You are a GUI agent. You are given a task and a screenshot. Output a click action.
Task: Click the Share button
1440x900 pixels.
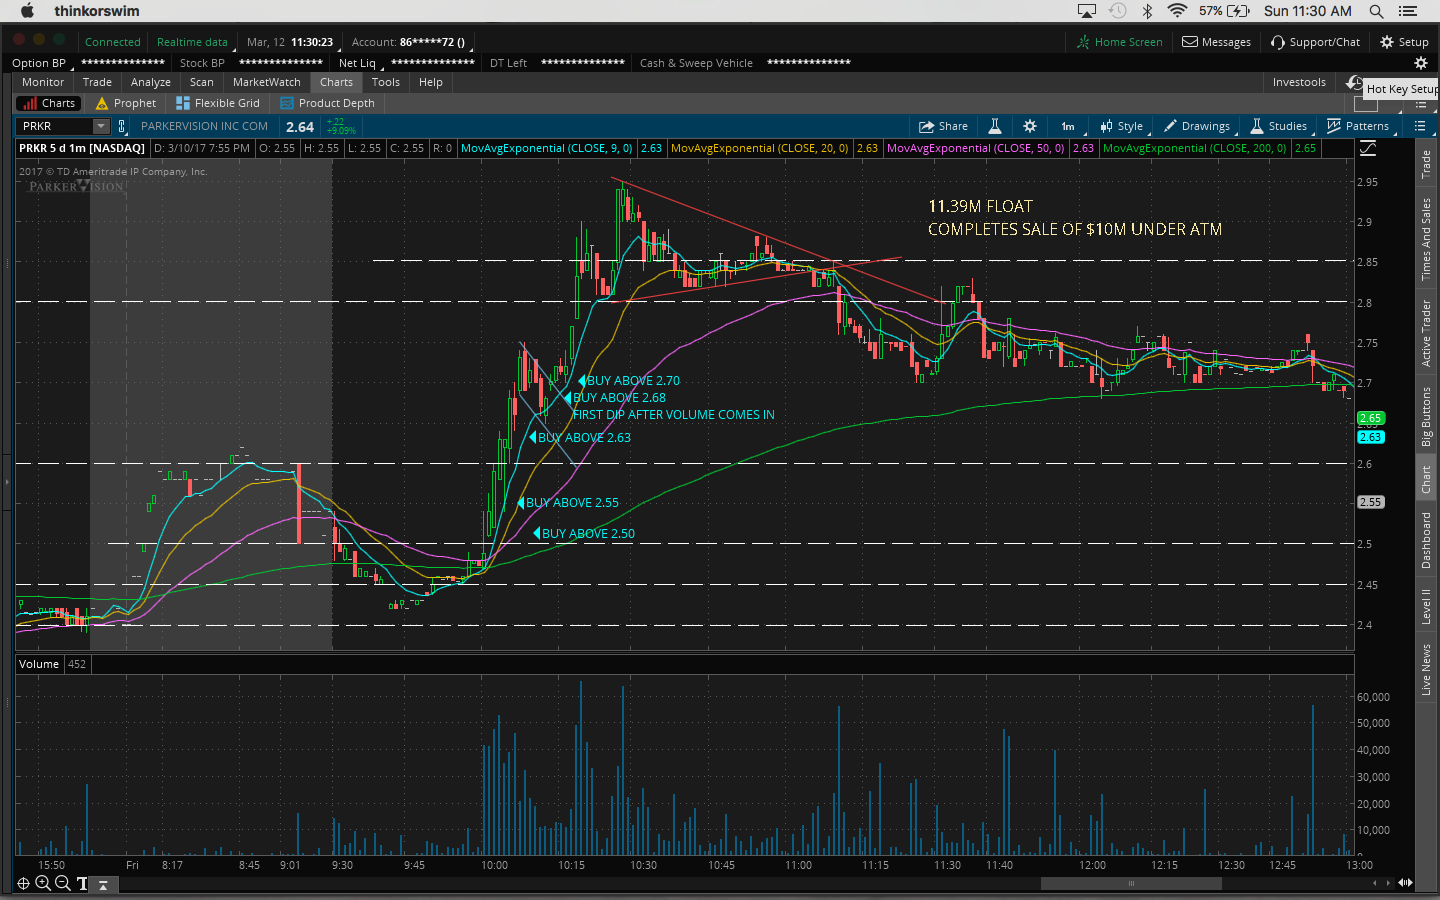pyautogui.click(x=943, y=126)
